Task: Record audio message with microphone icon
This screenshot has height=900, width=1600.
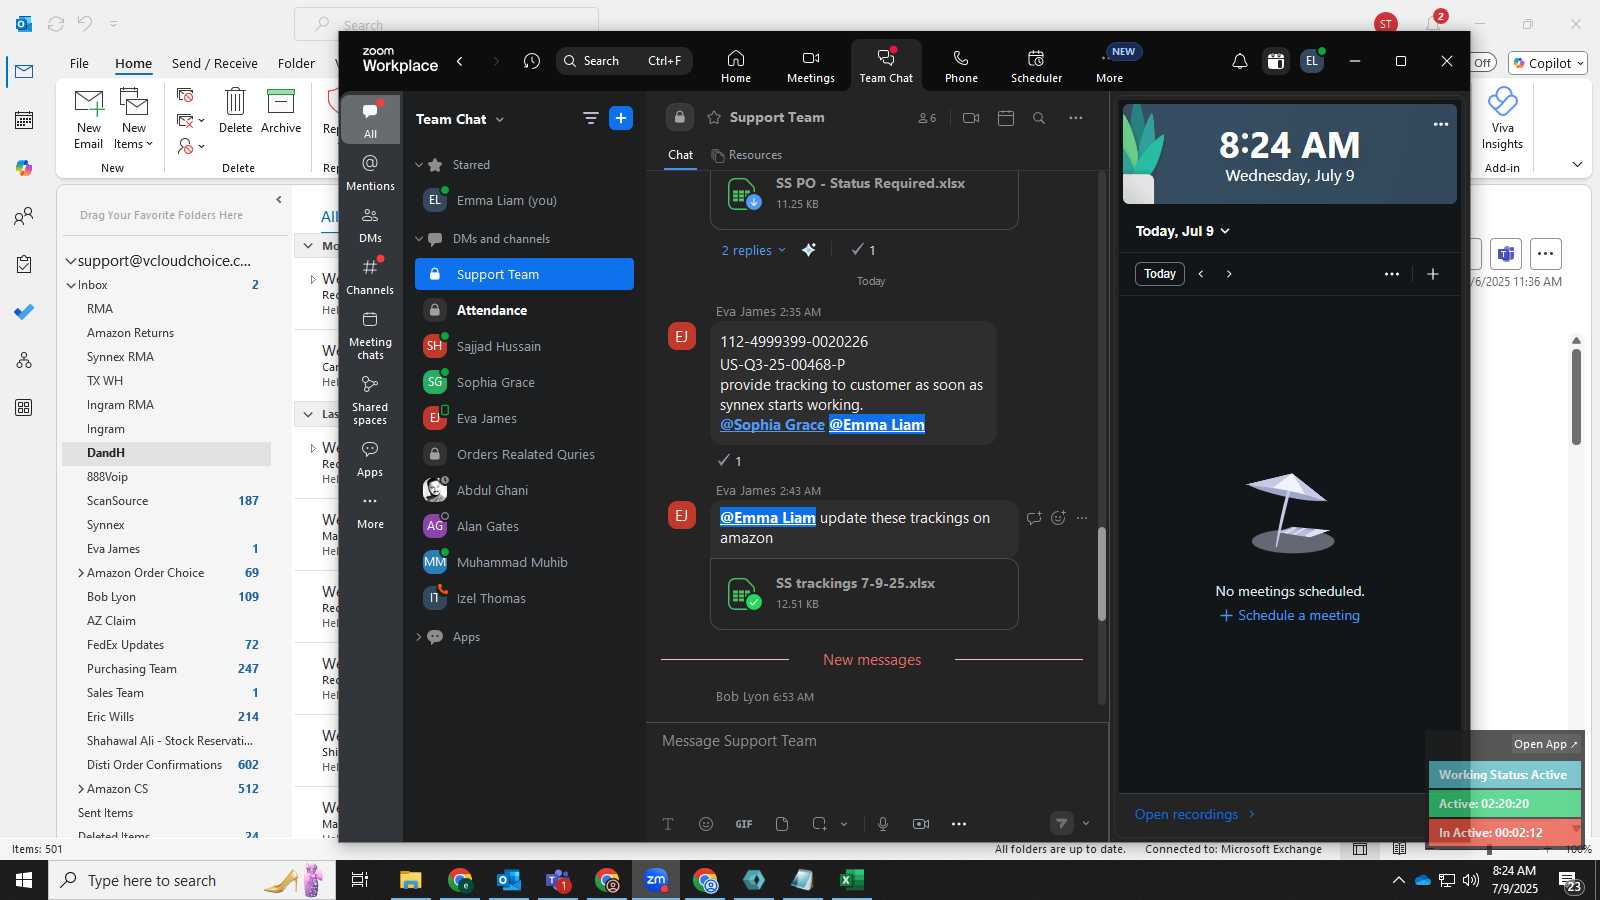Action: tap(883, 824)
